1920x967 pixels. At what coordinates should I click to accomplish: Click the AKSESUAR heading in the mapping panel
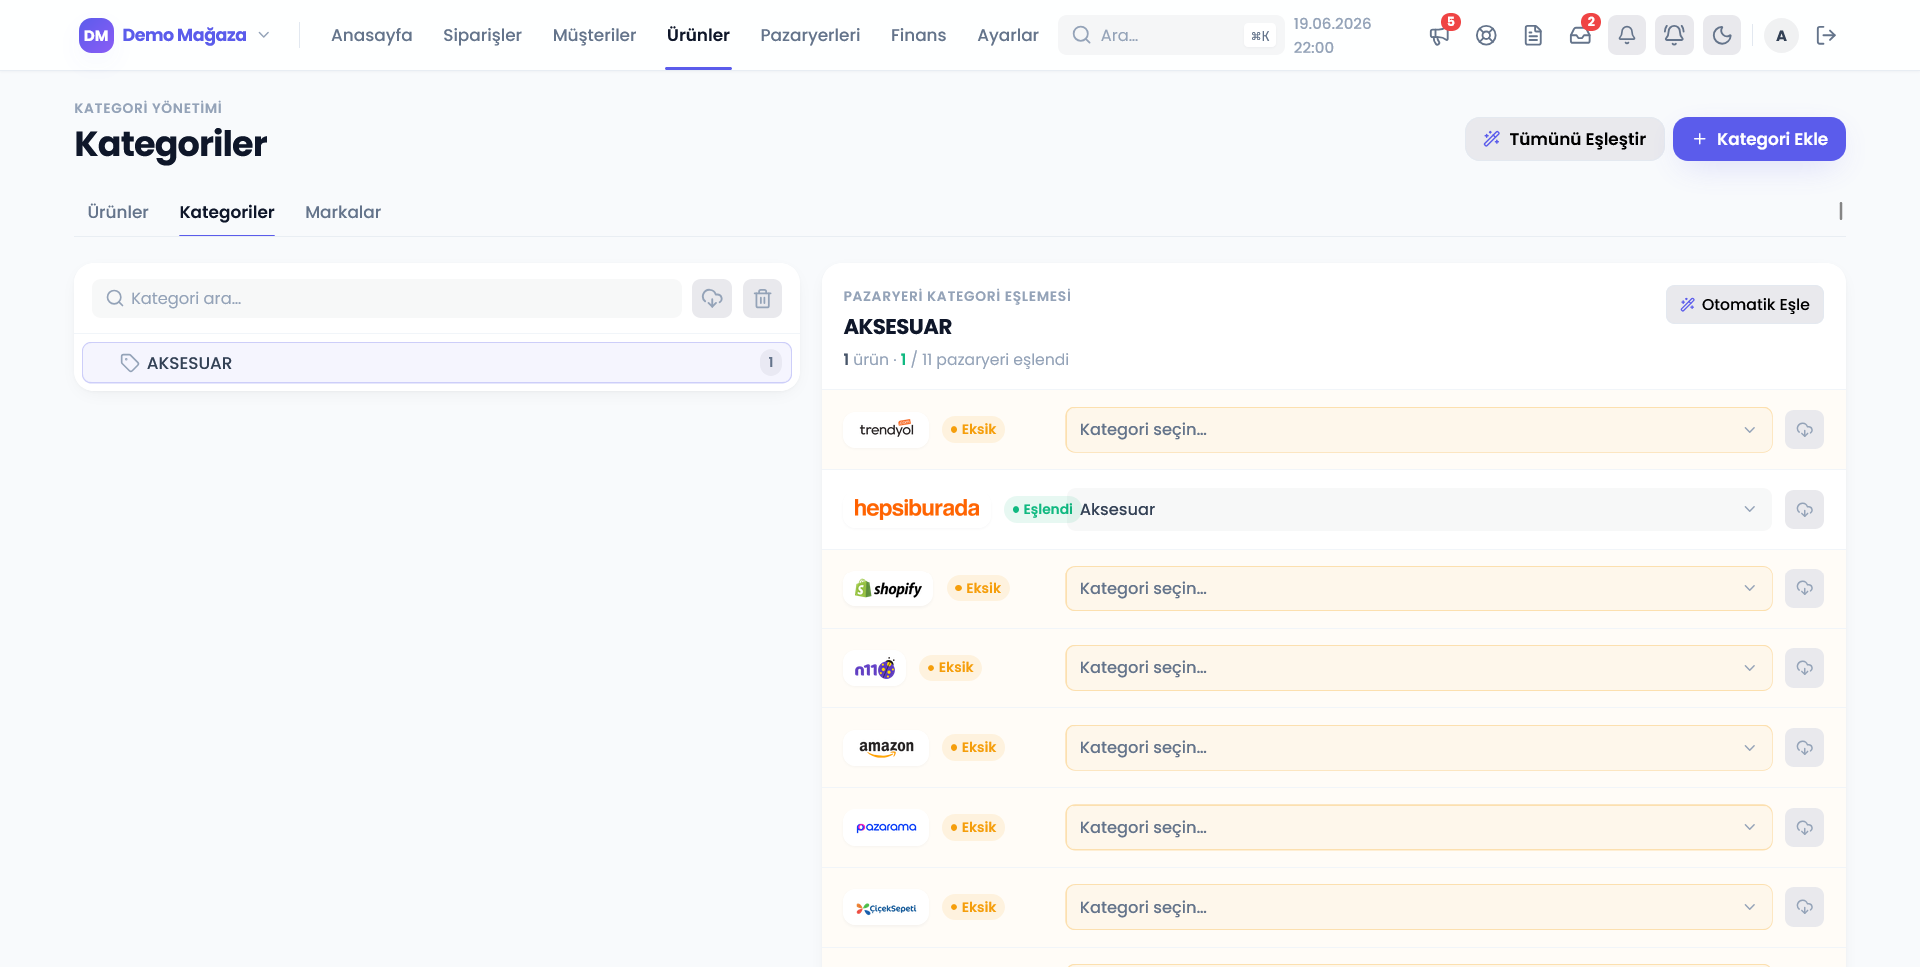coord(898,327)
